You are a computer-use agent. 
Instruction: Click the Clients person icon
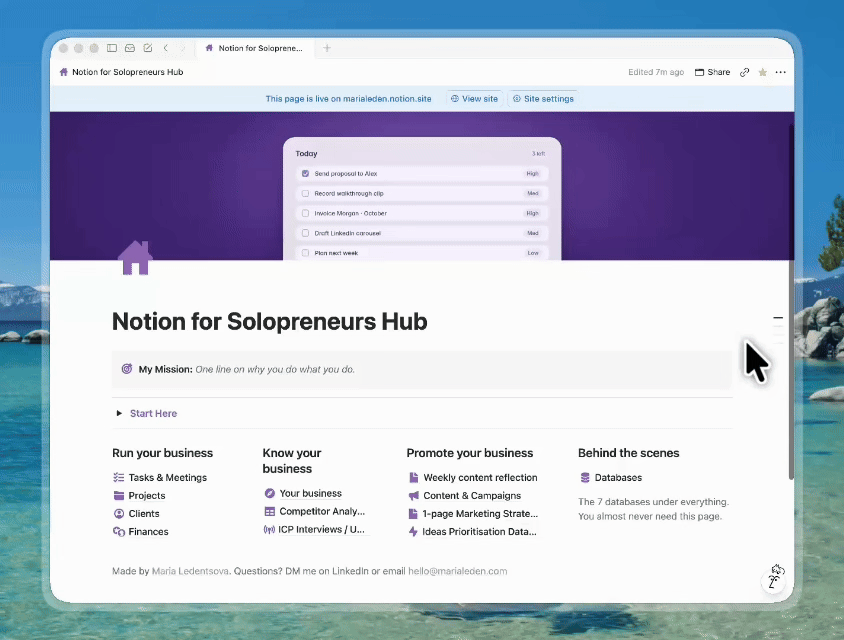pos(119,514)
